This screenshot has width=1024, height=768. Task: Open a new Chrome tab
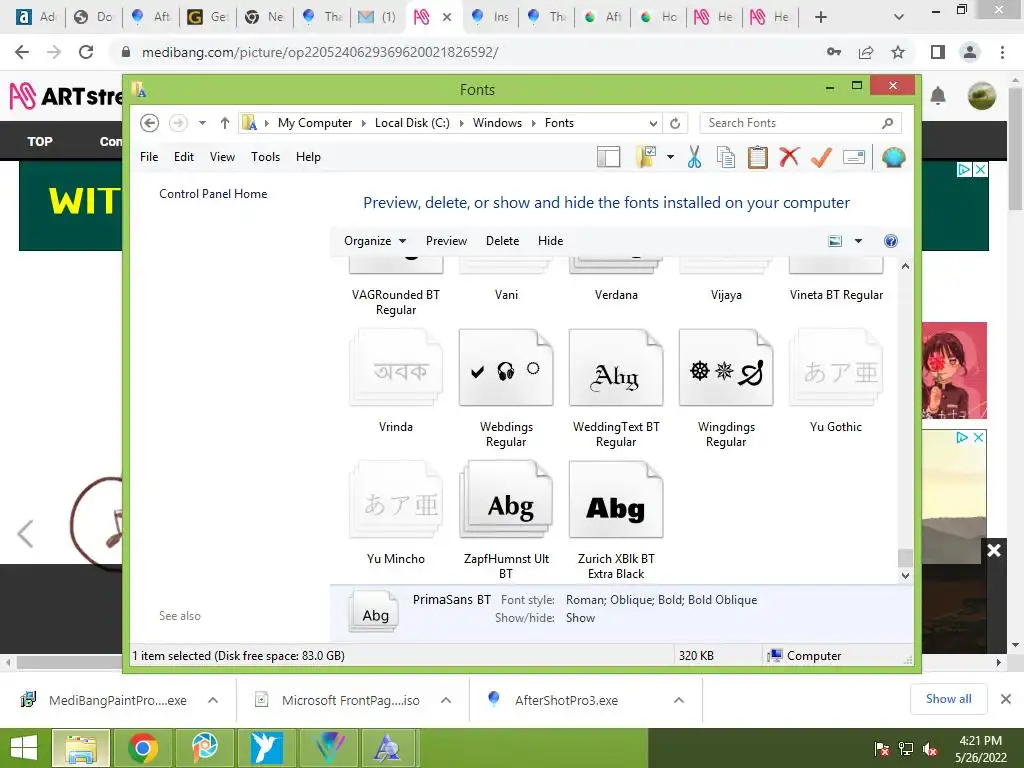[x=821, y=17]
